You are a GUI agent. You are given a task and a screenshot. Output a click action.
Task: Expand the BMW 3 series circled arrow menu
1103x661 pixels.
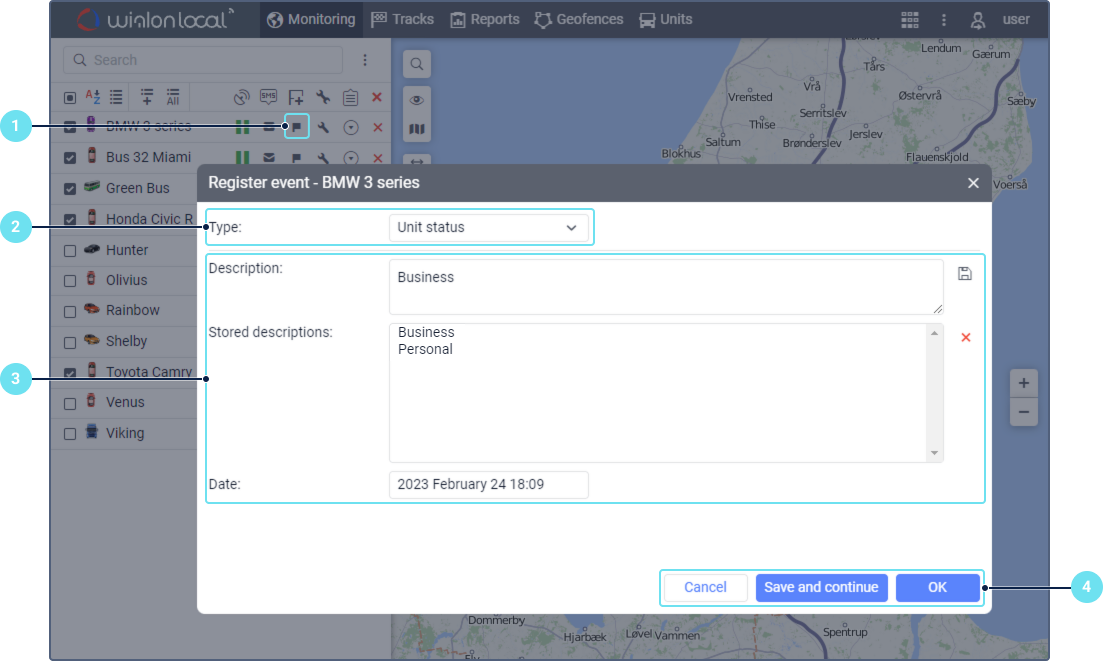351,127
